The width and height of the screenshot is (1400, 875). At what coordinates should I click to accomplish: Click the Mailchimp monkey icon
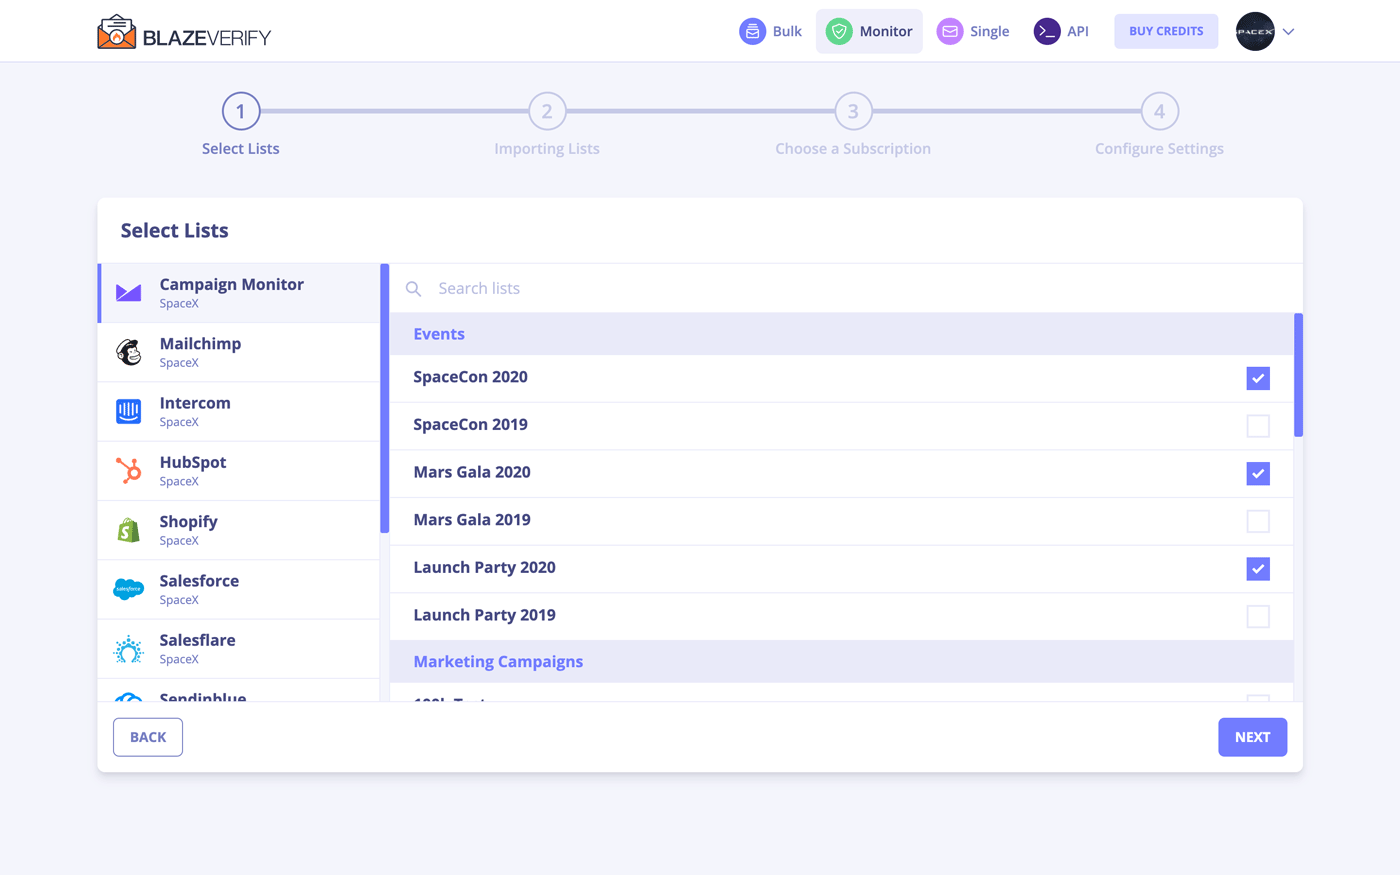[128, 352]
